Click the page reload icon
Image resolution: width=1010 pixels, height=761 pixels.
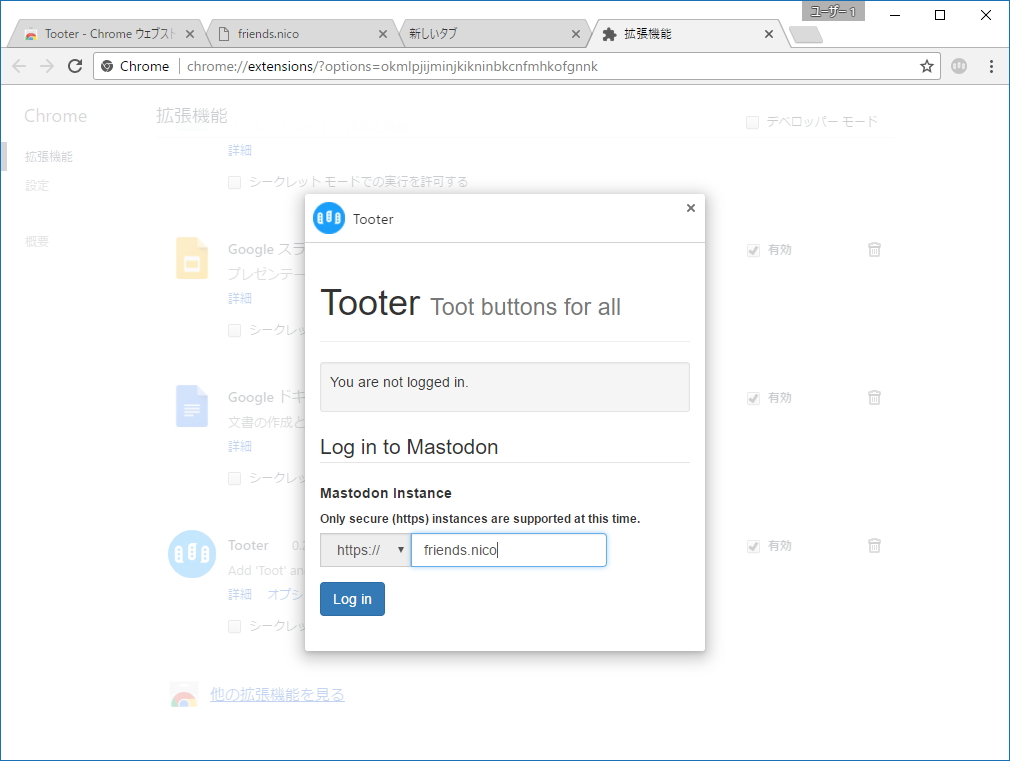(74, 66)
